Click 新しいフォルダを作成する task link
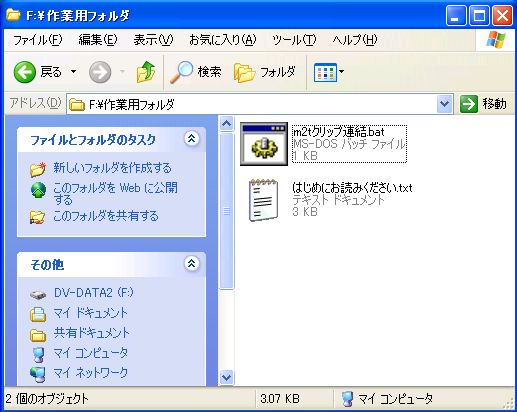The image size is (517, 412). point(112,168)
